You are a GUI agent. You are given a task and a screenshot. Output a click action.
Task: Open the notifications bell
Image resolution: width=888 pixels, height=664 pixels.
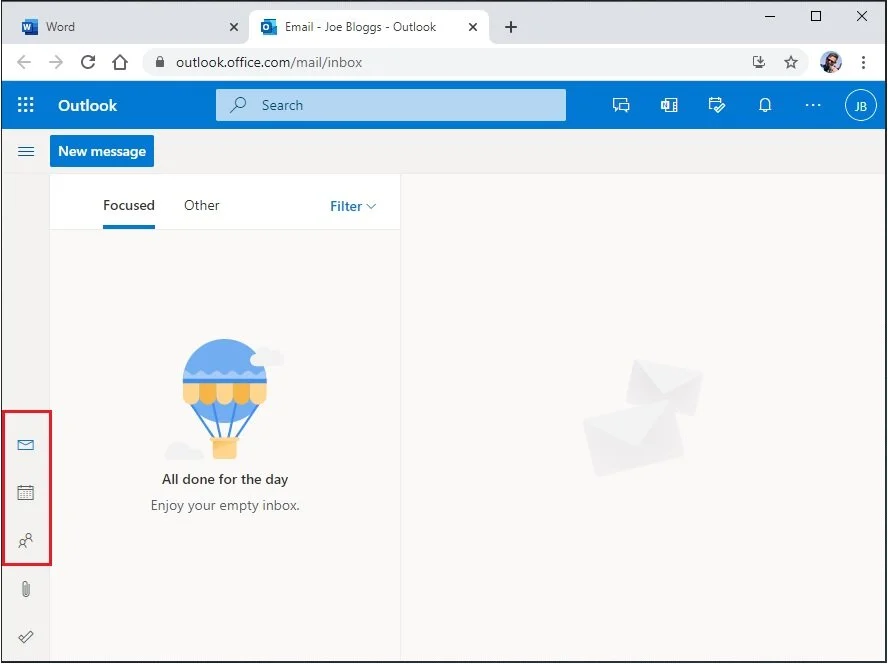coord(765,105)
